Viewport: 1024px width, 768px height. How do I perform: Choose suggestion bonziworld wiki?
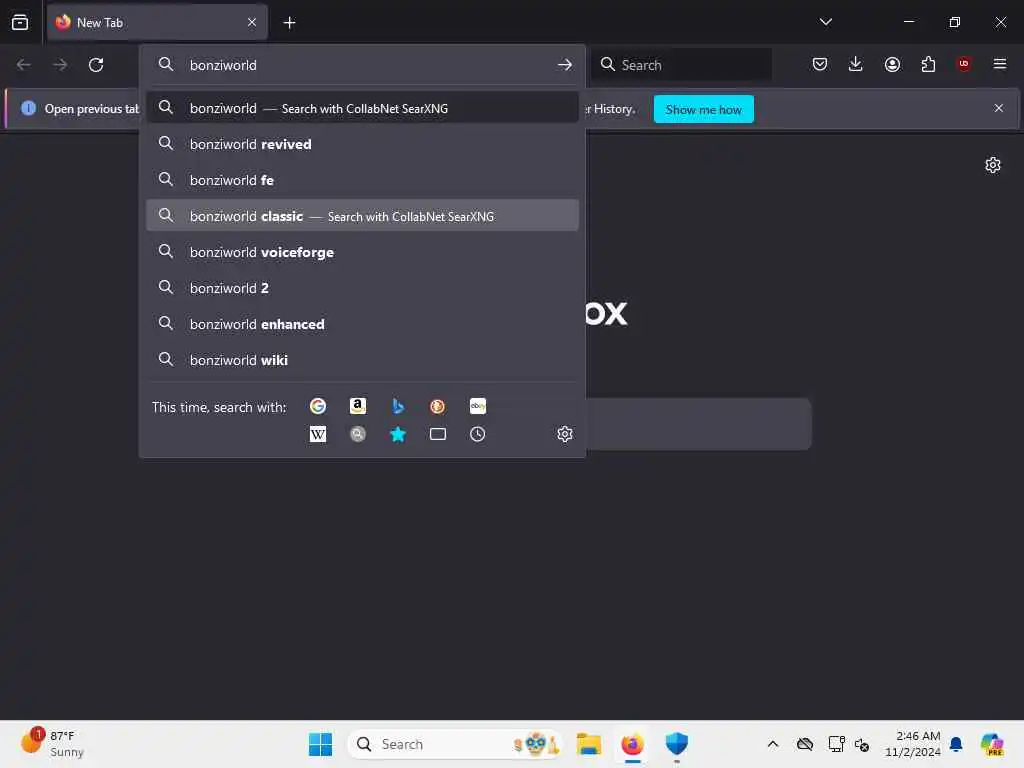(362, 360)
